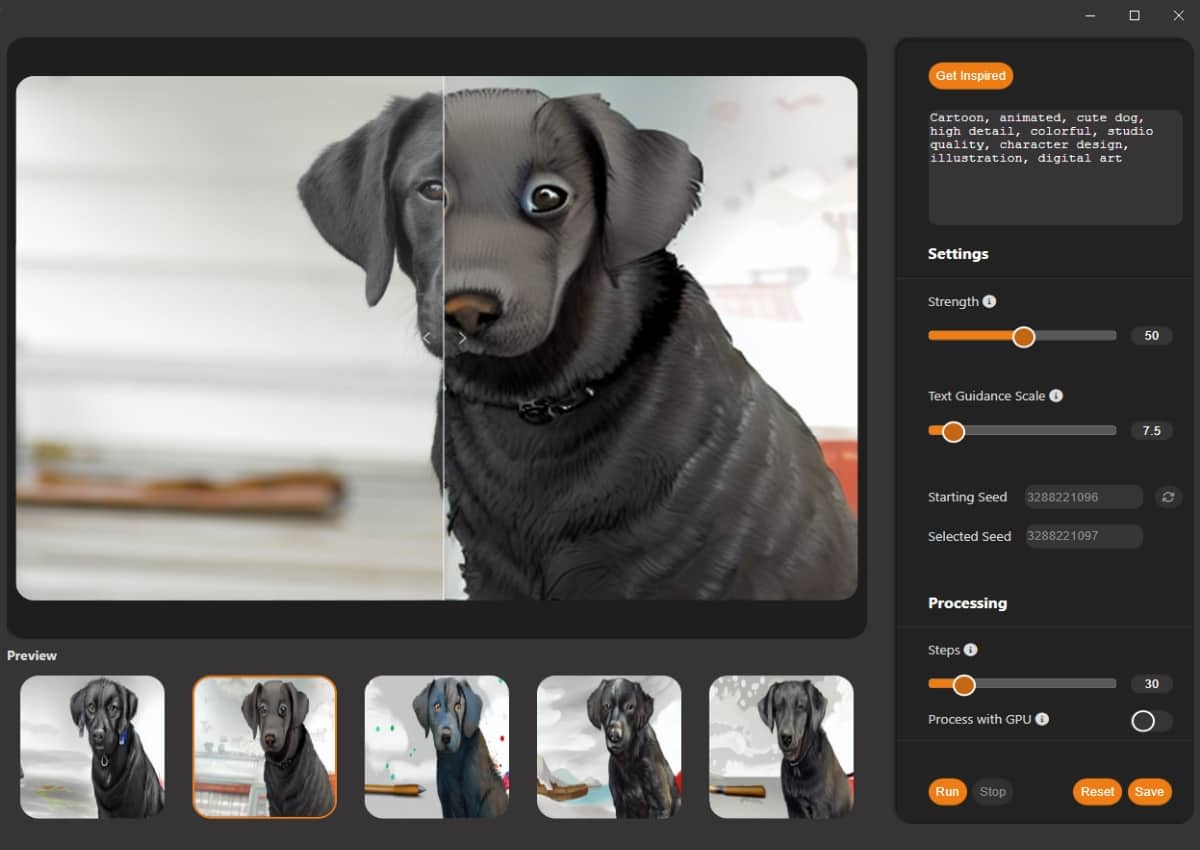Click the Steps slider handle

click(964, 685)
